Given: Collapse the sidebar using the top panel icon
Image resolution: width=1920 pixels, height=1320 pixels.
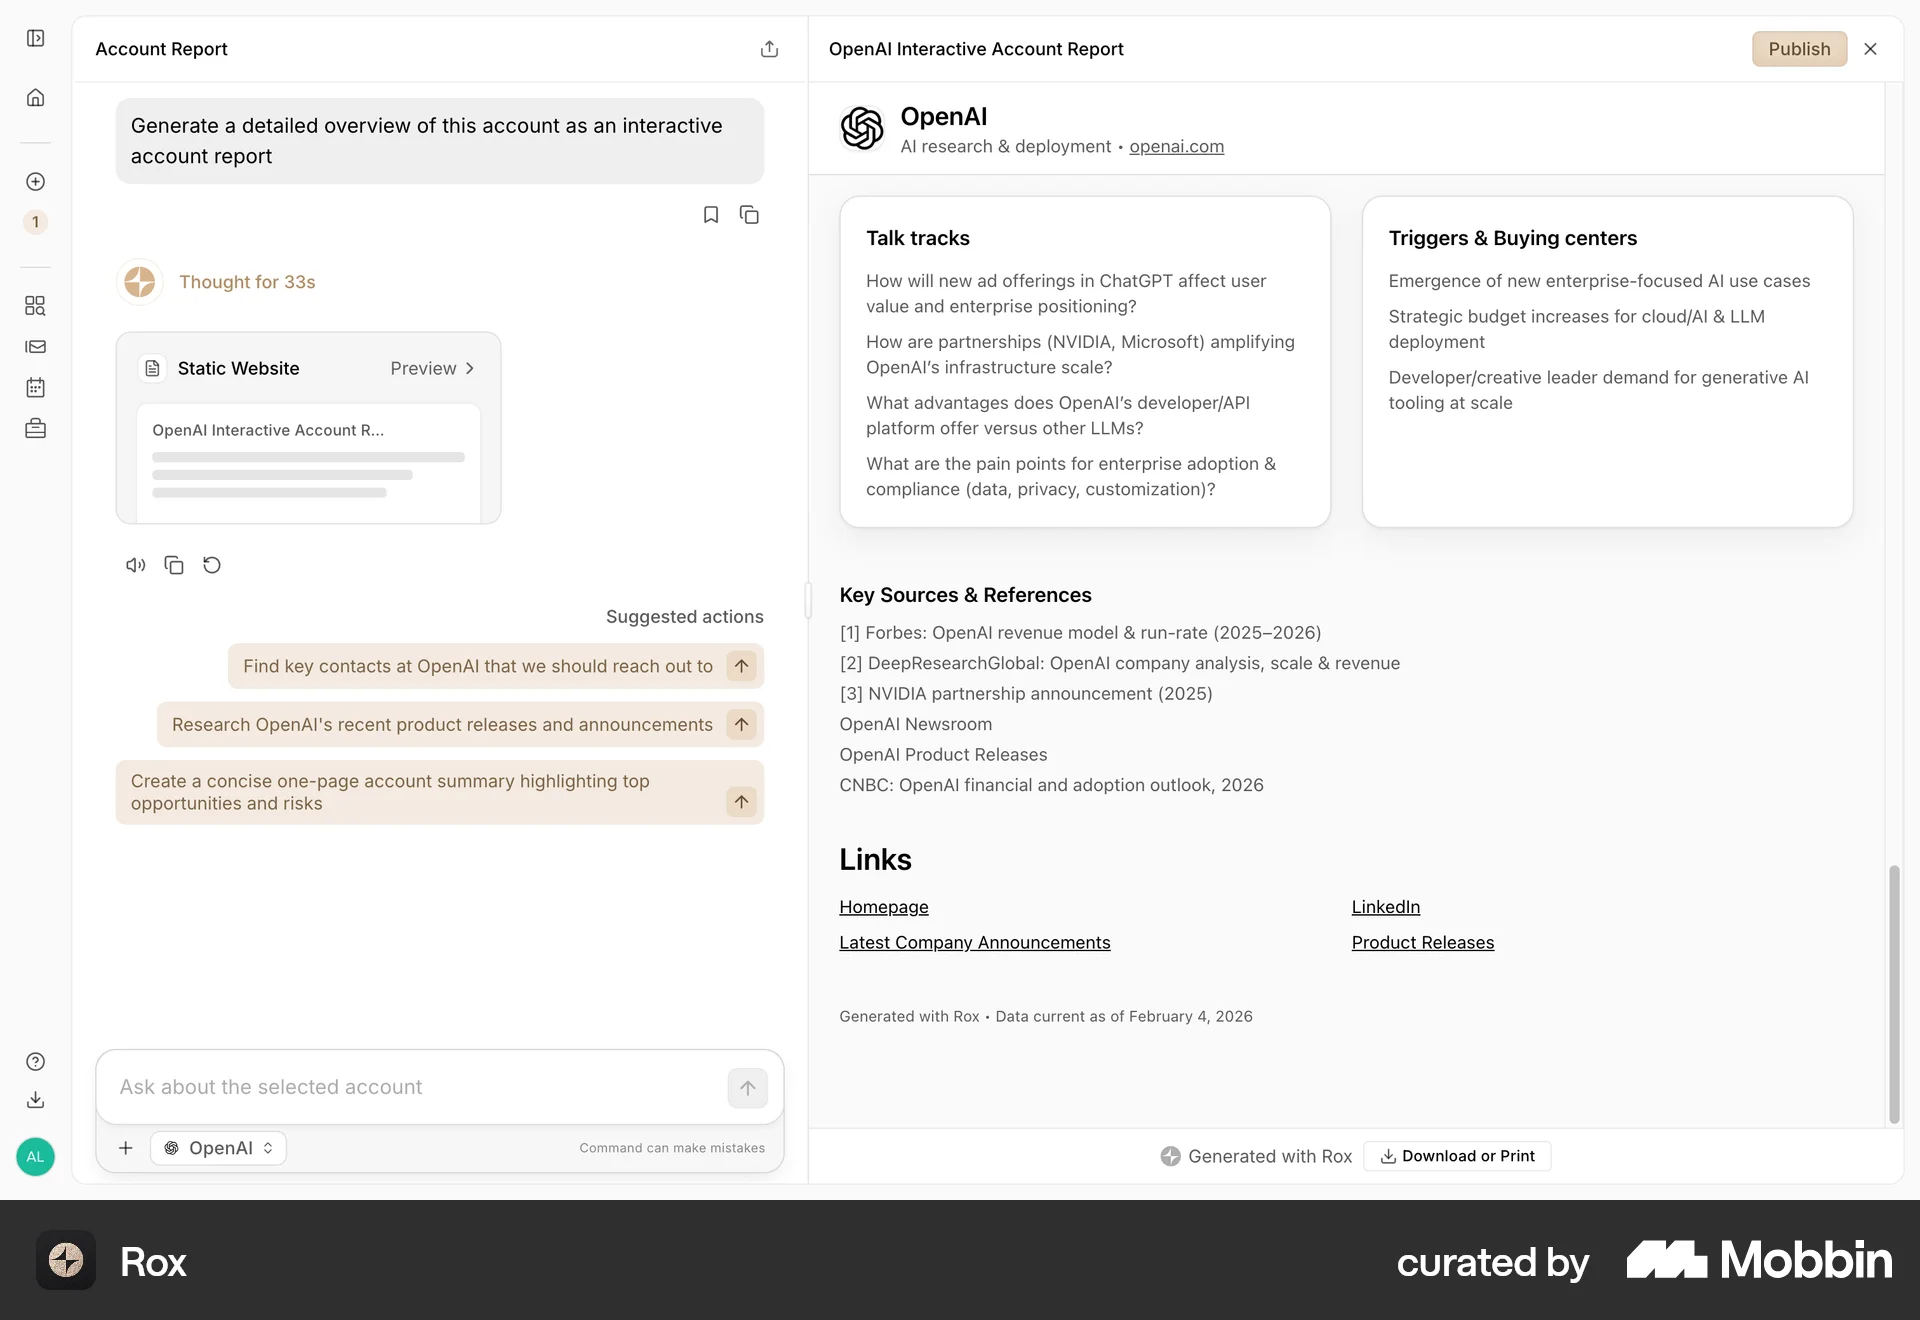Looking at the screenshot, I should [36, 38].
